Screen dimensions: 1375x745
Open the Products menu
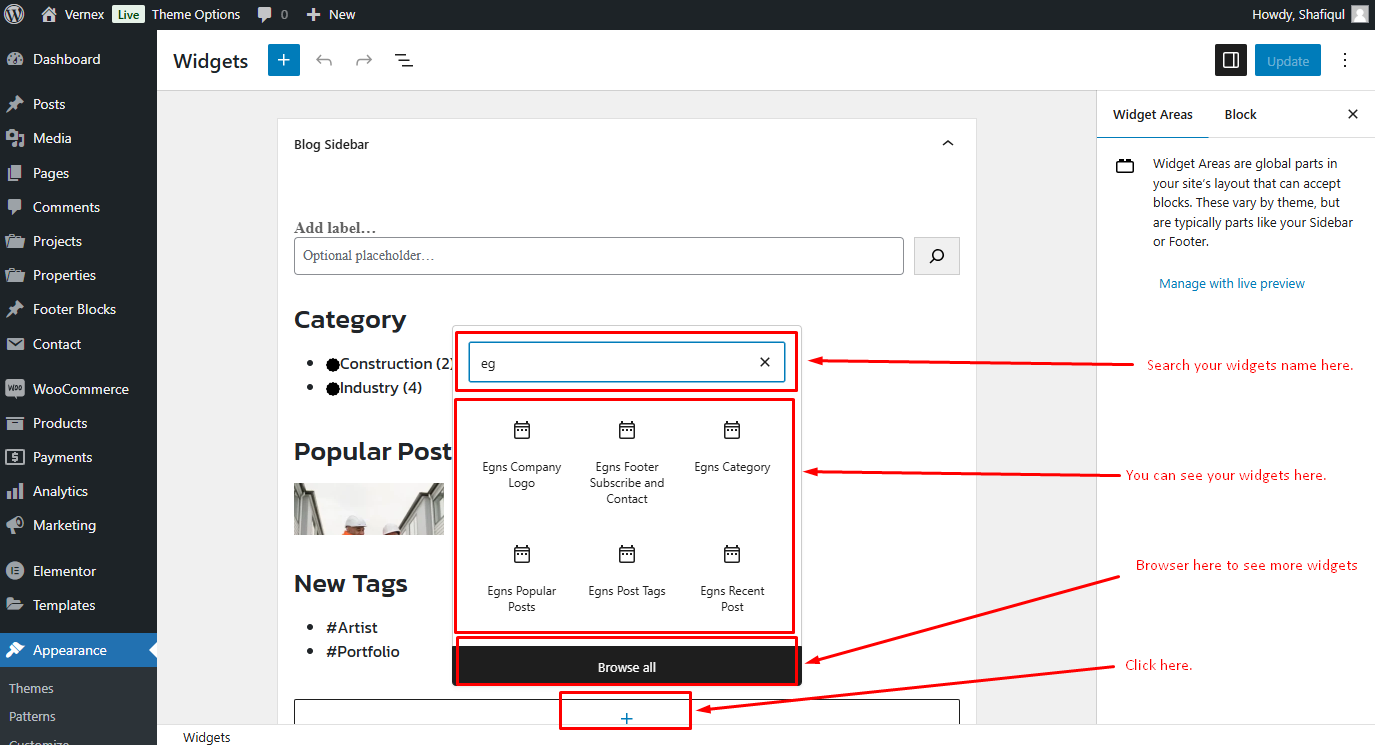60,423
